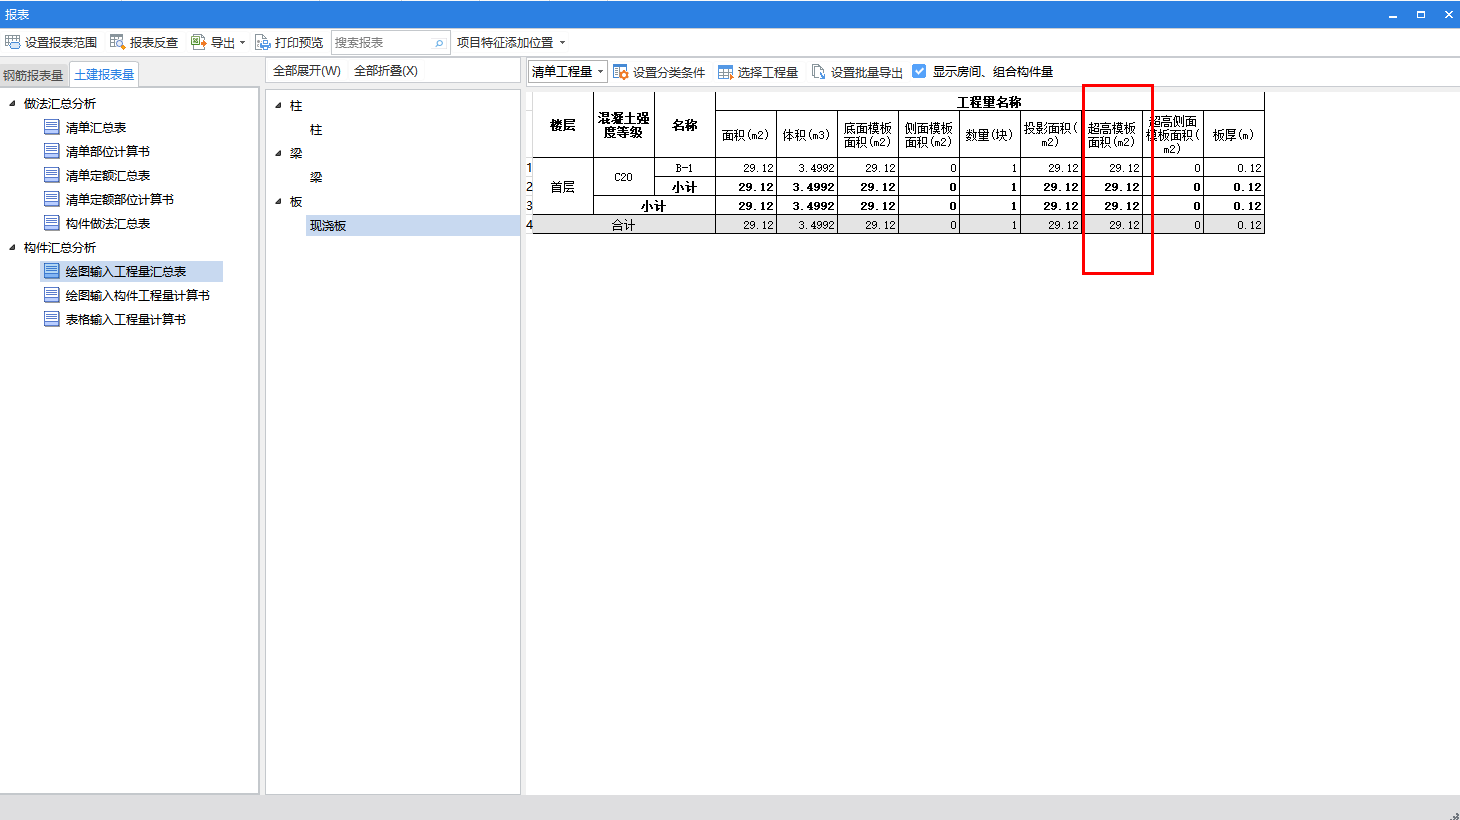
Task: Switch to 钢筋报表量 tab
Action: [x=33, y=75]
